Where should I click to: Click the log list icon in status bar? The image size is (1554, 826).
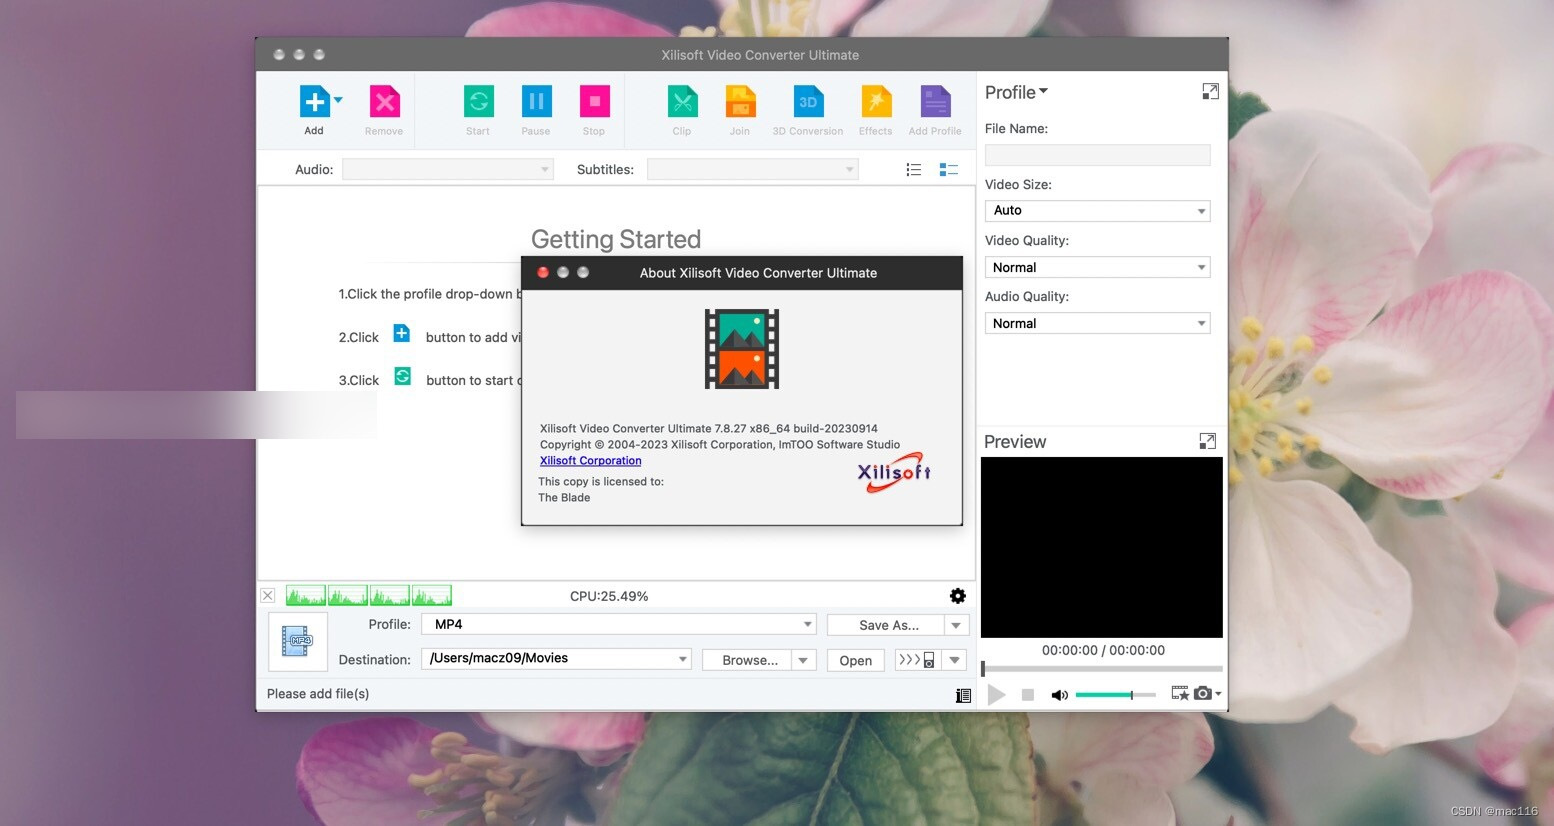tap(964, 696)
